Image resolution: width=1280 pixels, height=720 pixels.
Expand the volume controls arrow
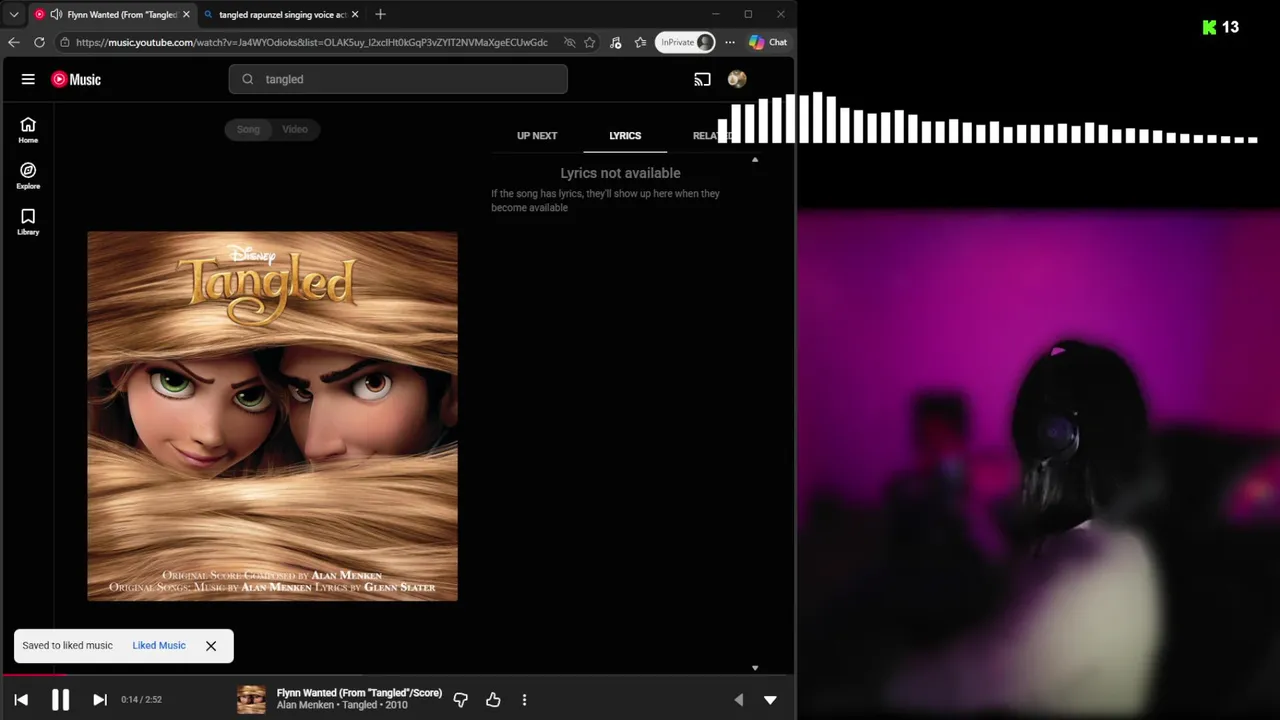pyautogui.click(x=739, y=700)
